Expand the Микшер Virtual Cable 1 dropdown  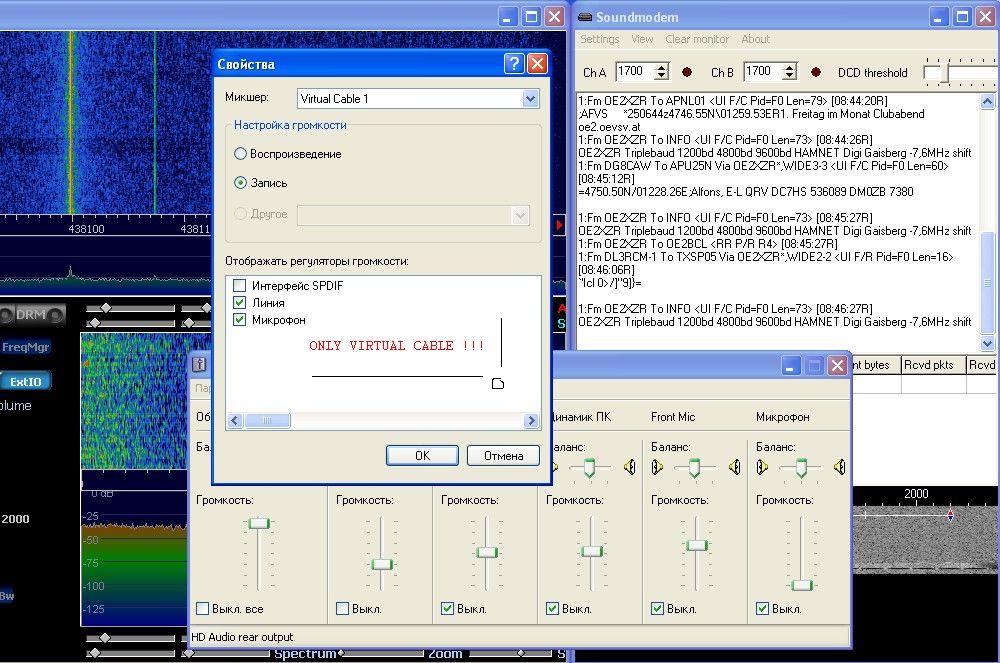tap(530, 99)
